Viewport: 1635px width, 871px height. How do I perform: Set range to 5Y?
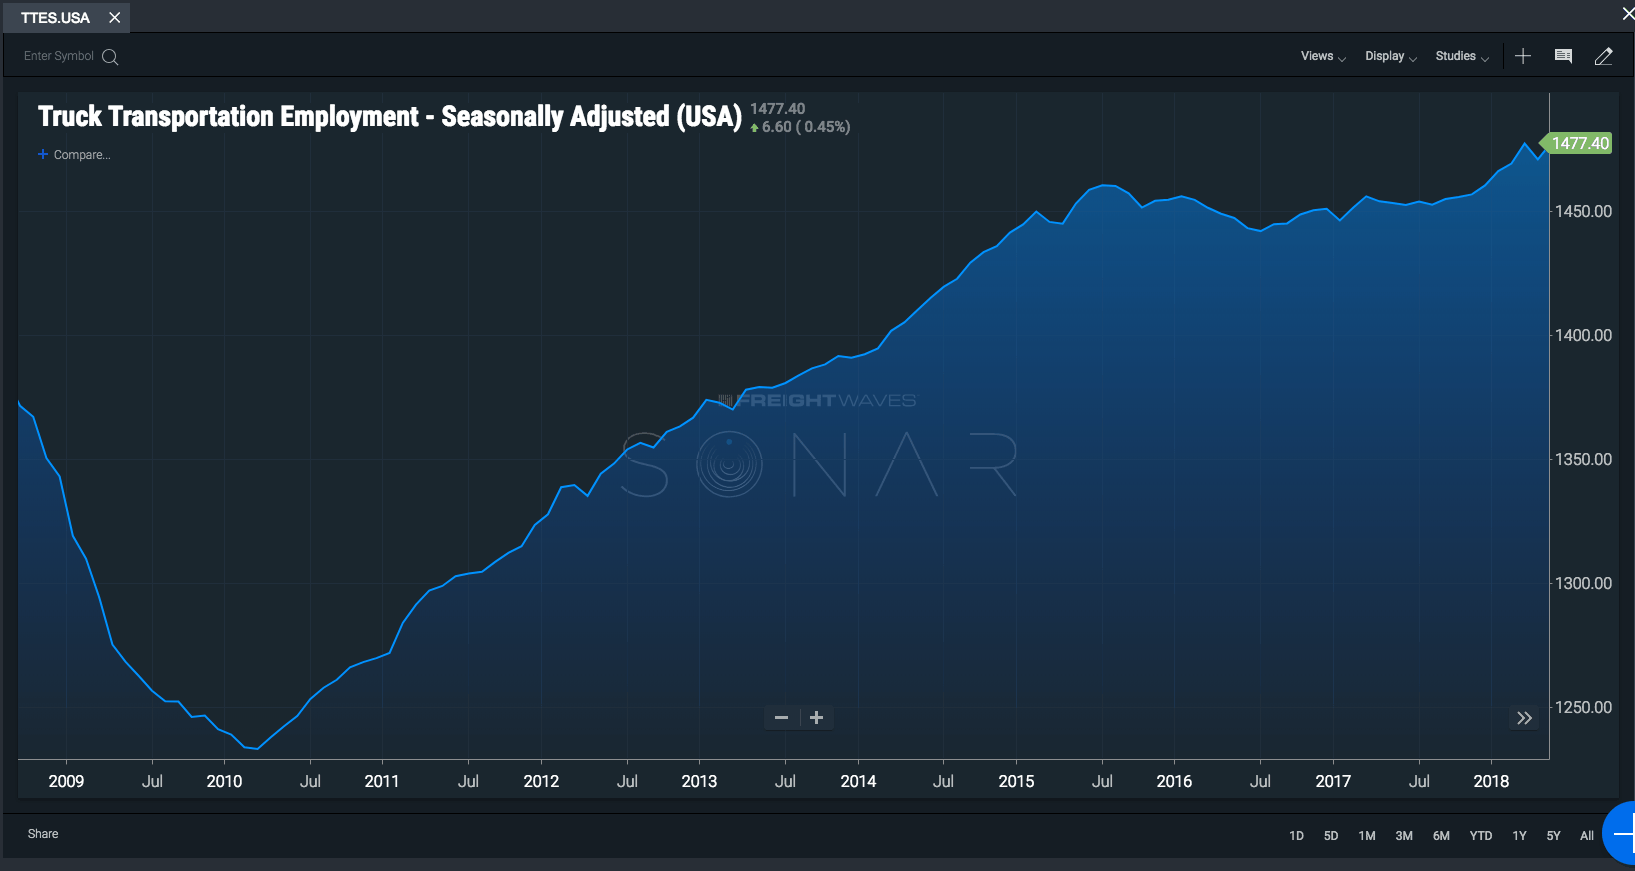tap(1554, 836)
